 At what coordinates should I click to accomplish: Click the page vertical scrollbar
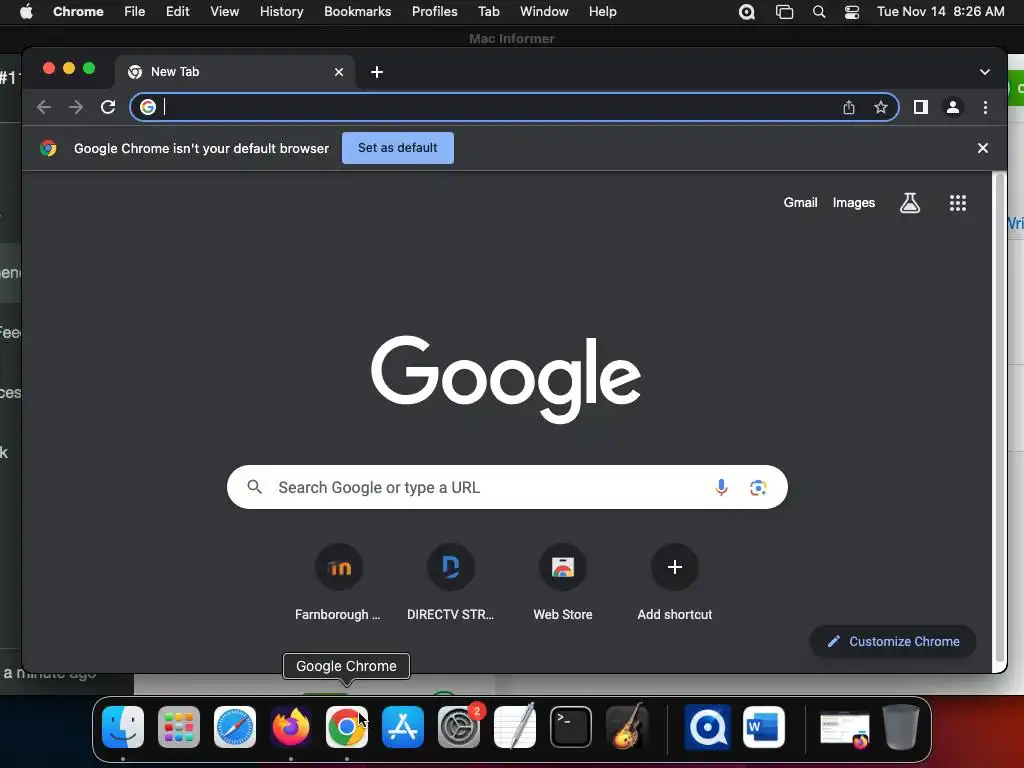click(x=999, y=418)
